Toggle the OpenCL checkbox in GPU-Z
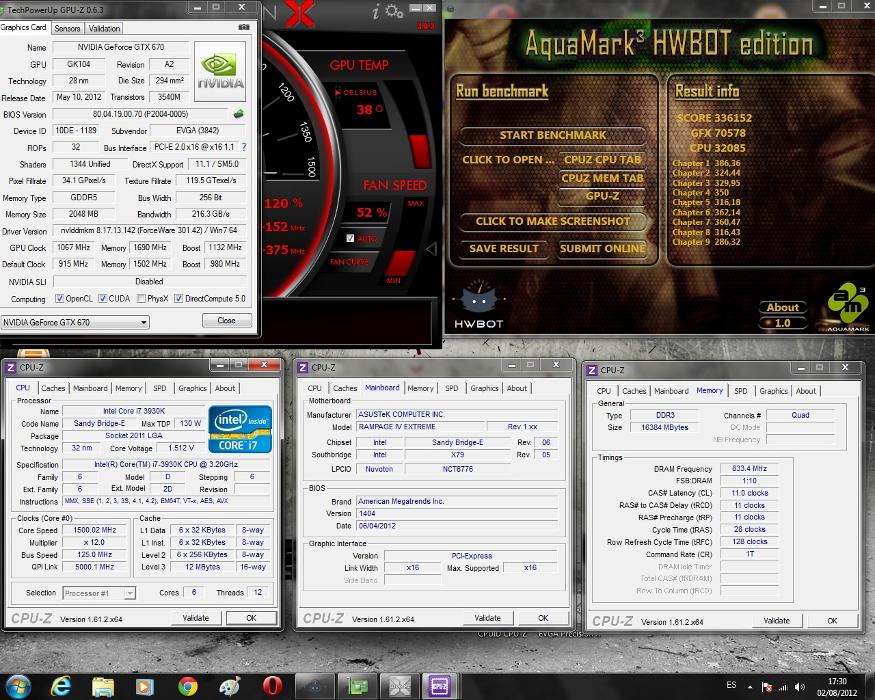Viewport: 875px width, 700px height. (59, 299)
